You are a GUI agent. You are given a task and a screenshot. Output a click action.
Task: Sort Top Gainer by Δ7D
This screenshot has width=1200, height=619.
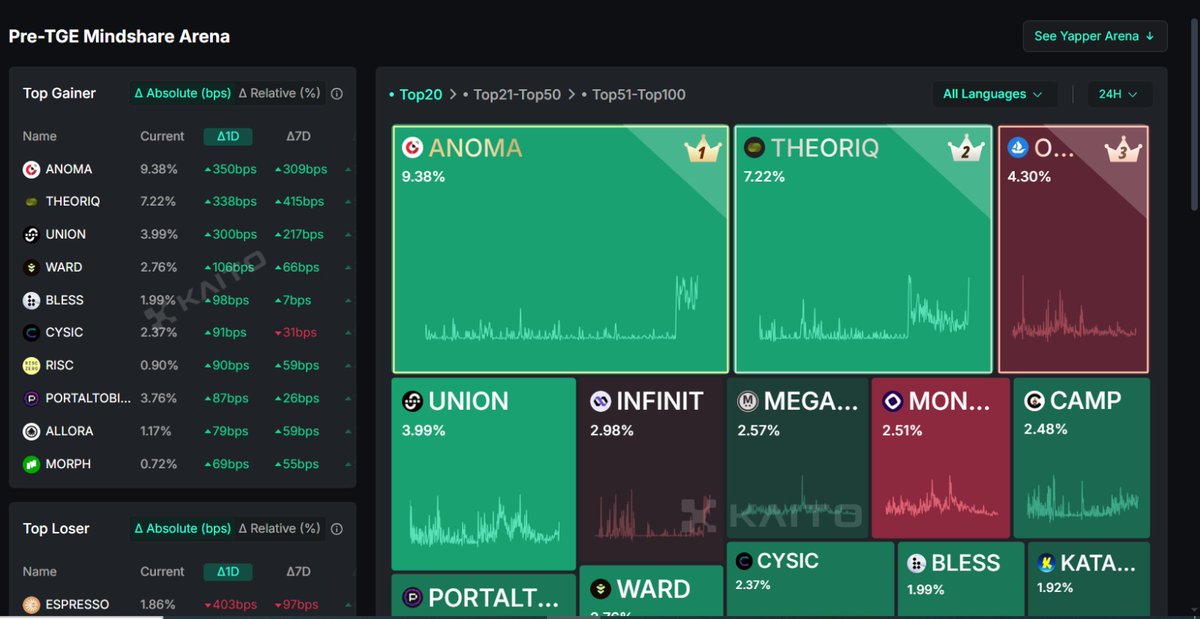[x=298, y=137]
